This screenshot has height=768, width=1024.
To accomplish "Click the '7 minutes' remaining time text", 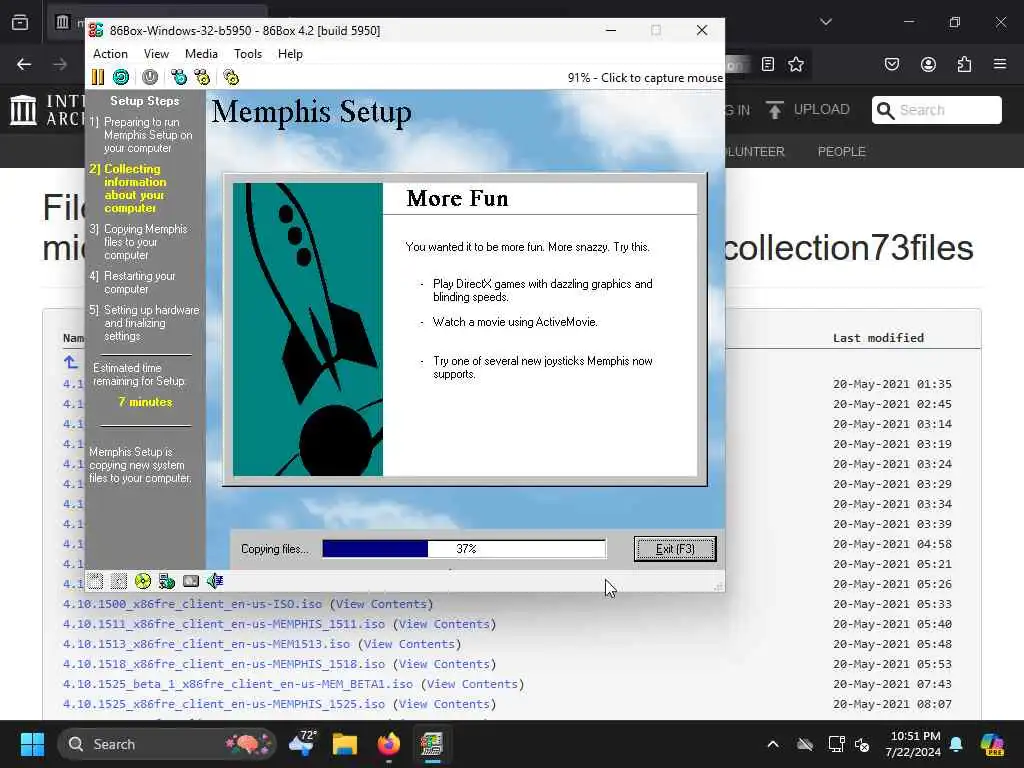I will [x=145, y=402].
